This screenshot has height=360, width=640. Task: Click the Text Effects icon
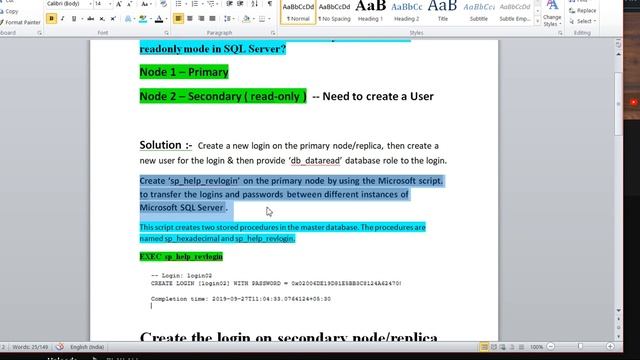pos(128,19)
